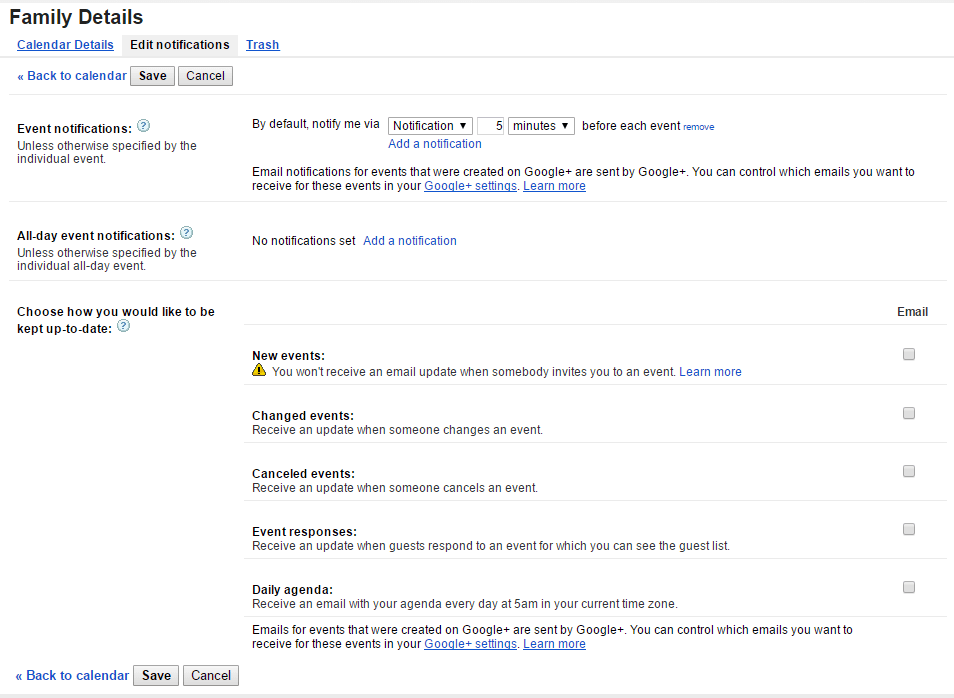Enable Event responses email checkbox

(x=909, y=529)
